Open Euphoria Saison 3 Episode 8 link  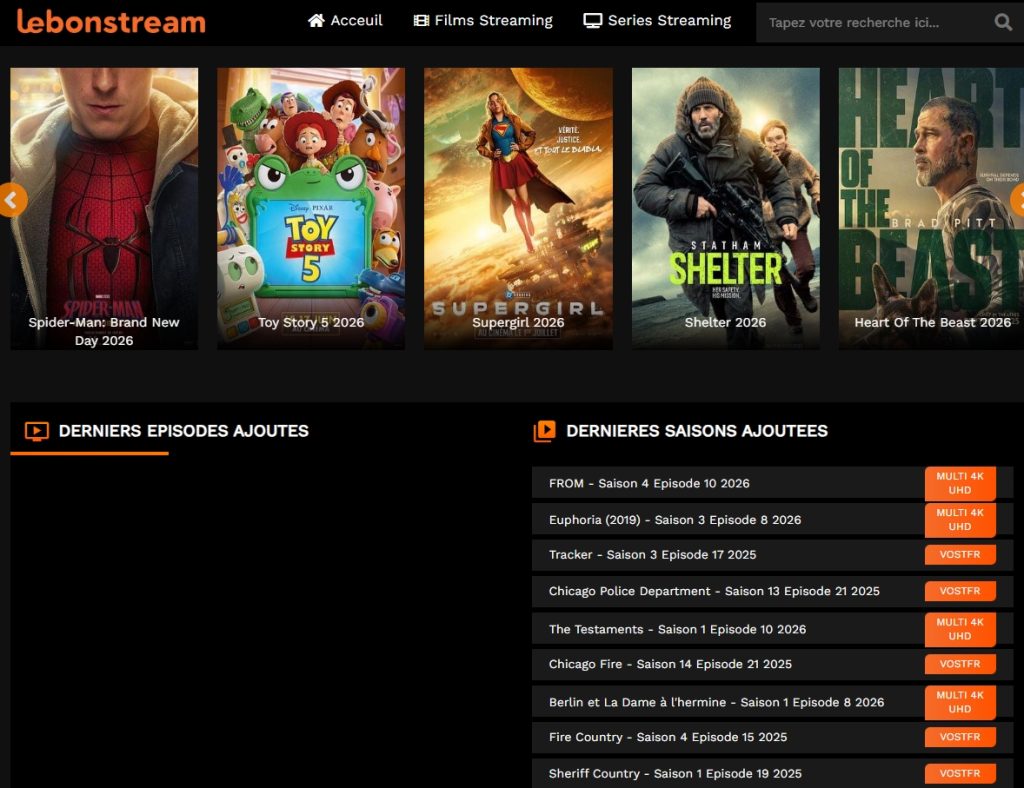[675, 520]
